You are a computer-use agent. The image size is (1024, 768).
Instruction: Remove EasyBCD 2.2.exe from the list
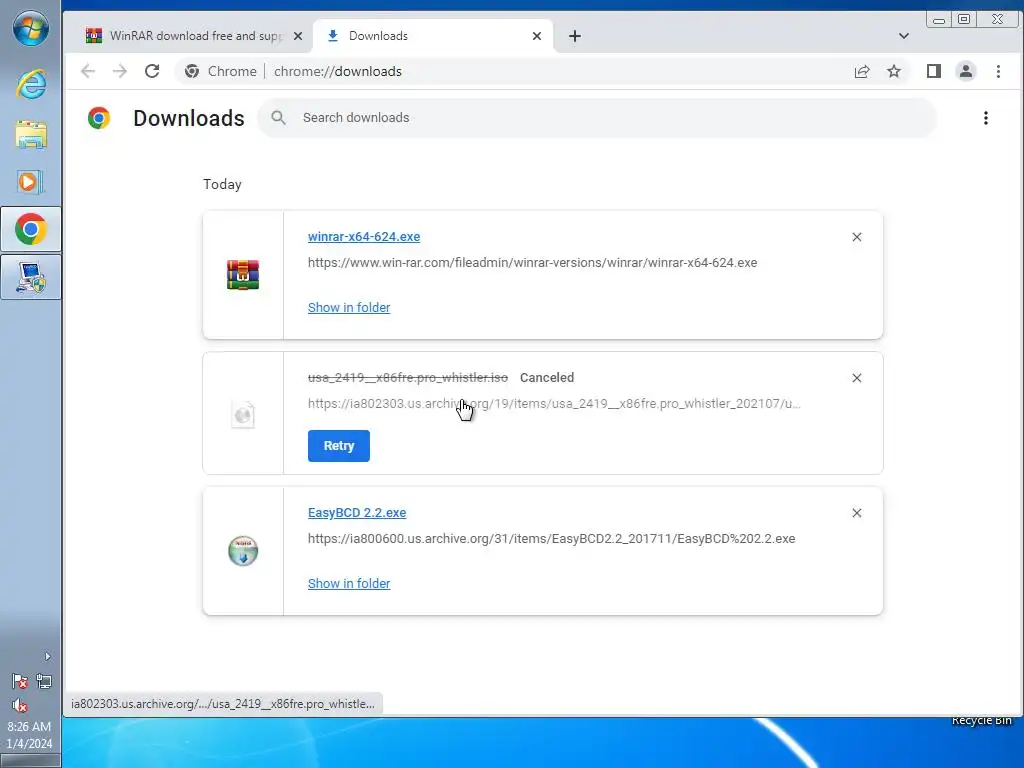pos(857,513)
